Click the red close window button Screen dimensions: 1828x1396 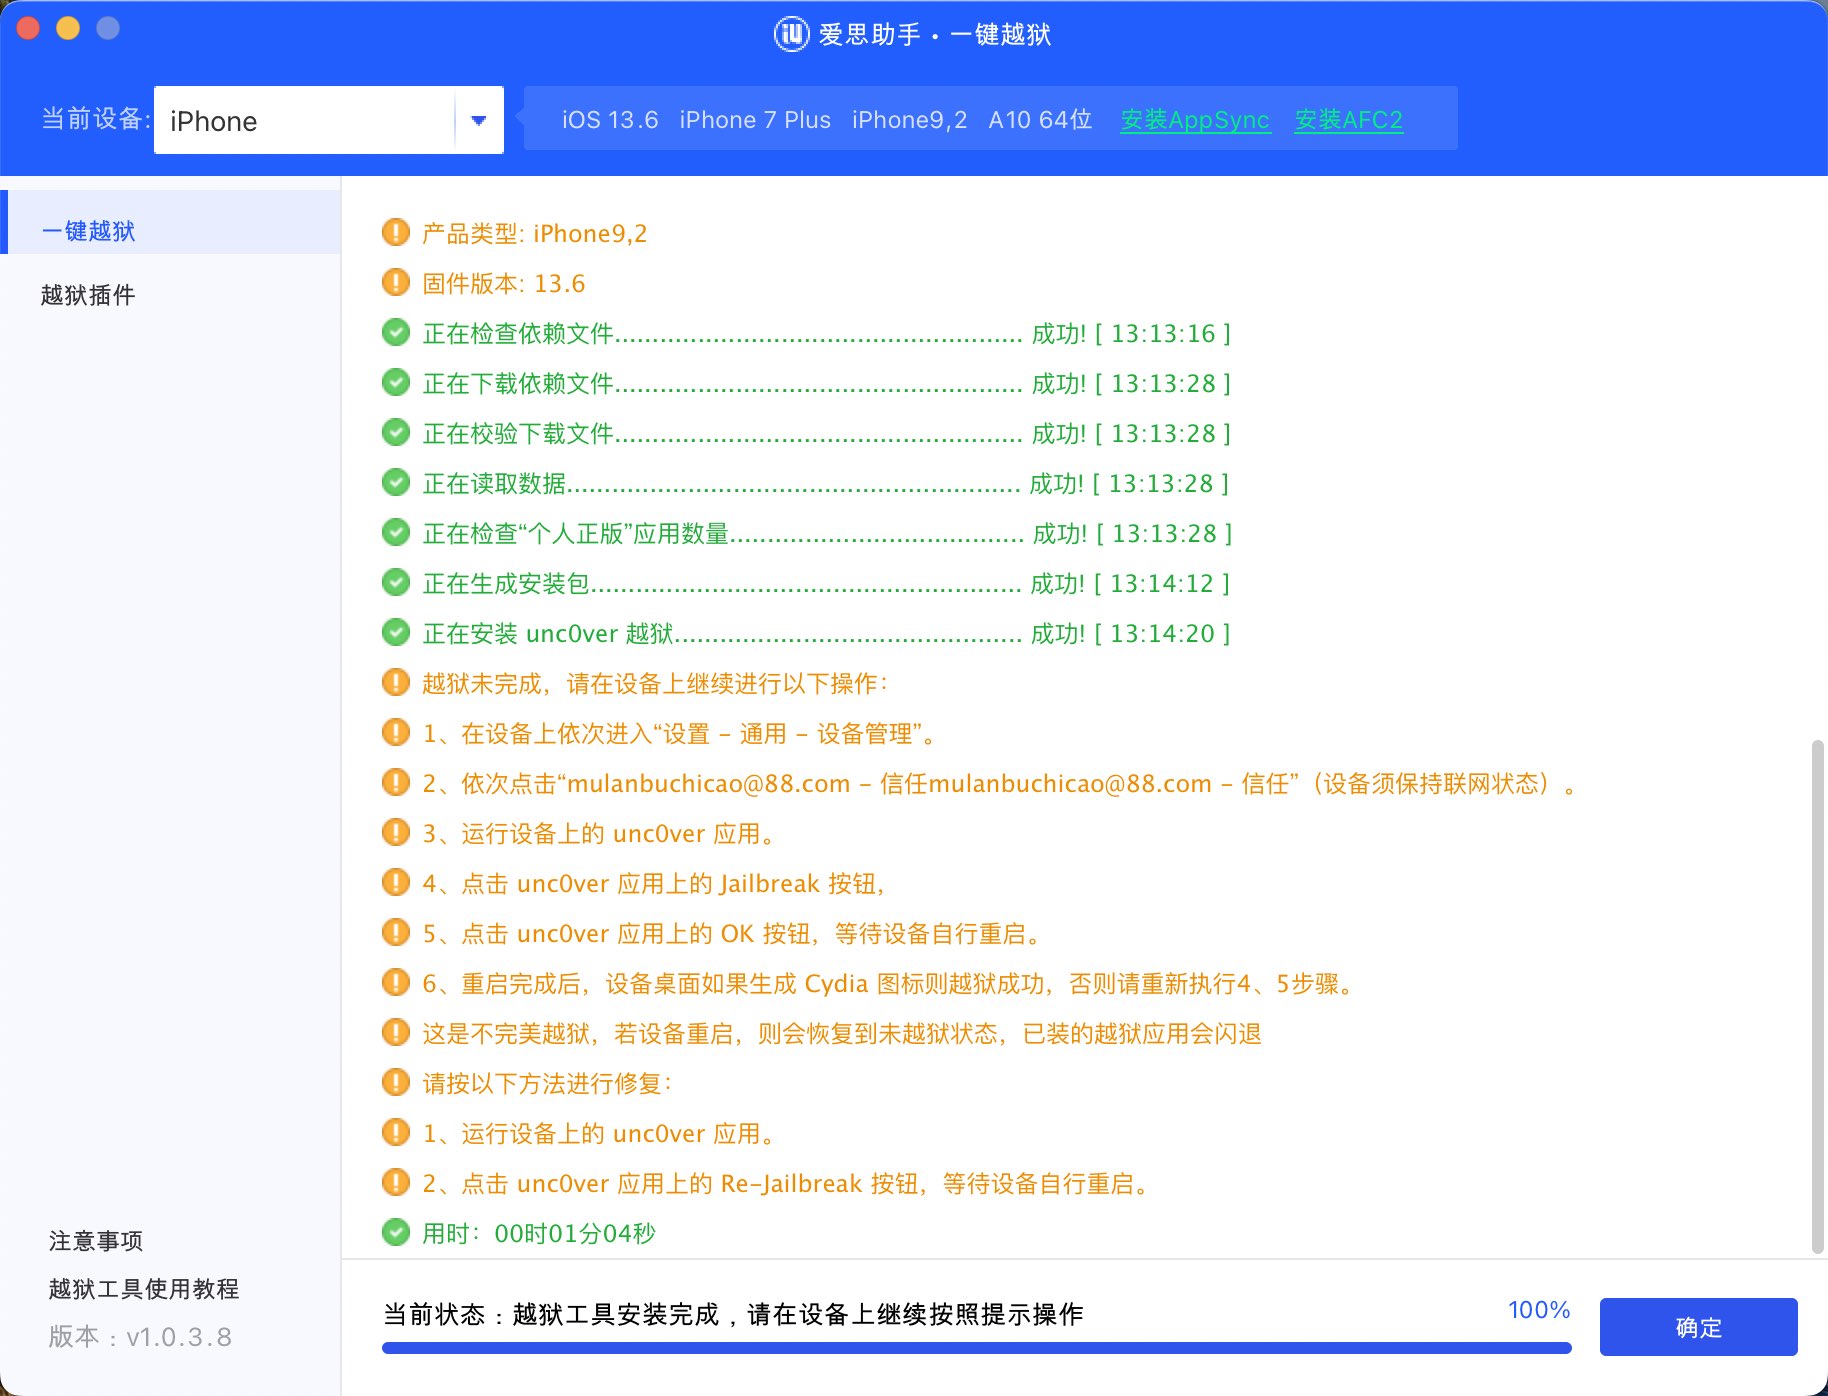[28, 29]
